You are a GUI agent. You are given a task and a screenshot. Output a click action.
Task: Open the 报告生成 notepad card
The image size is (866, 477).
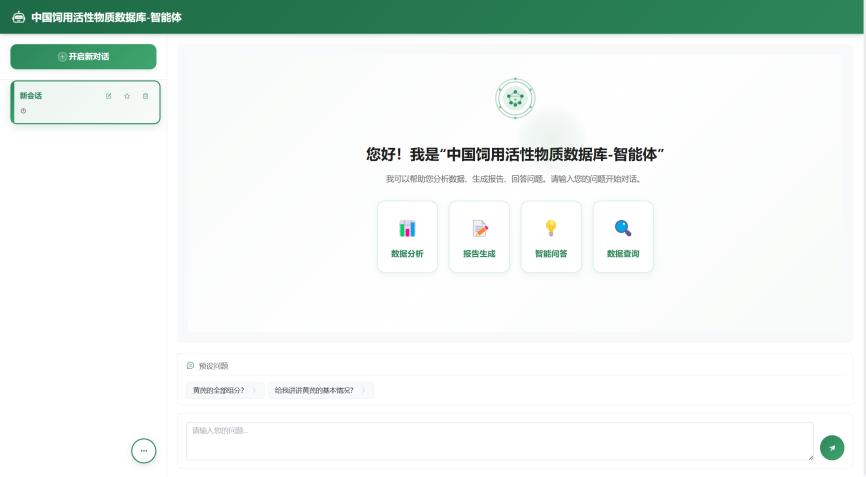[479, 237]
